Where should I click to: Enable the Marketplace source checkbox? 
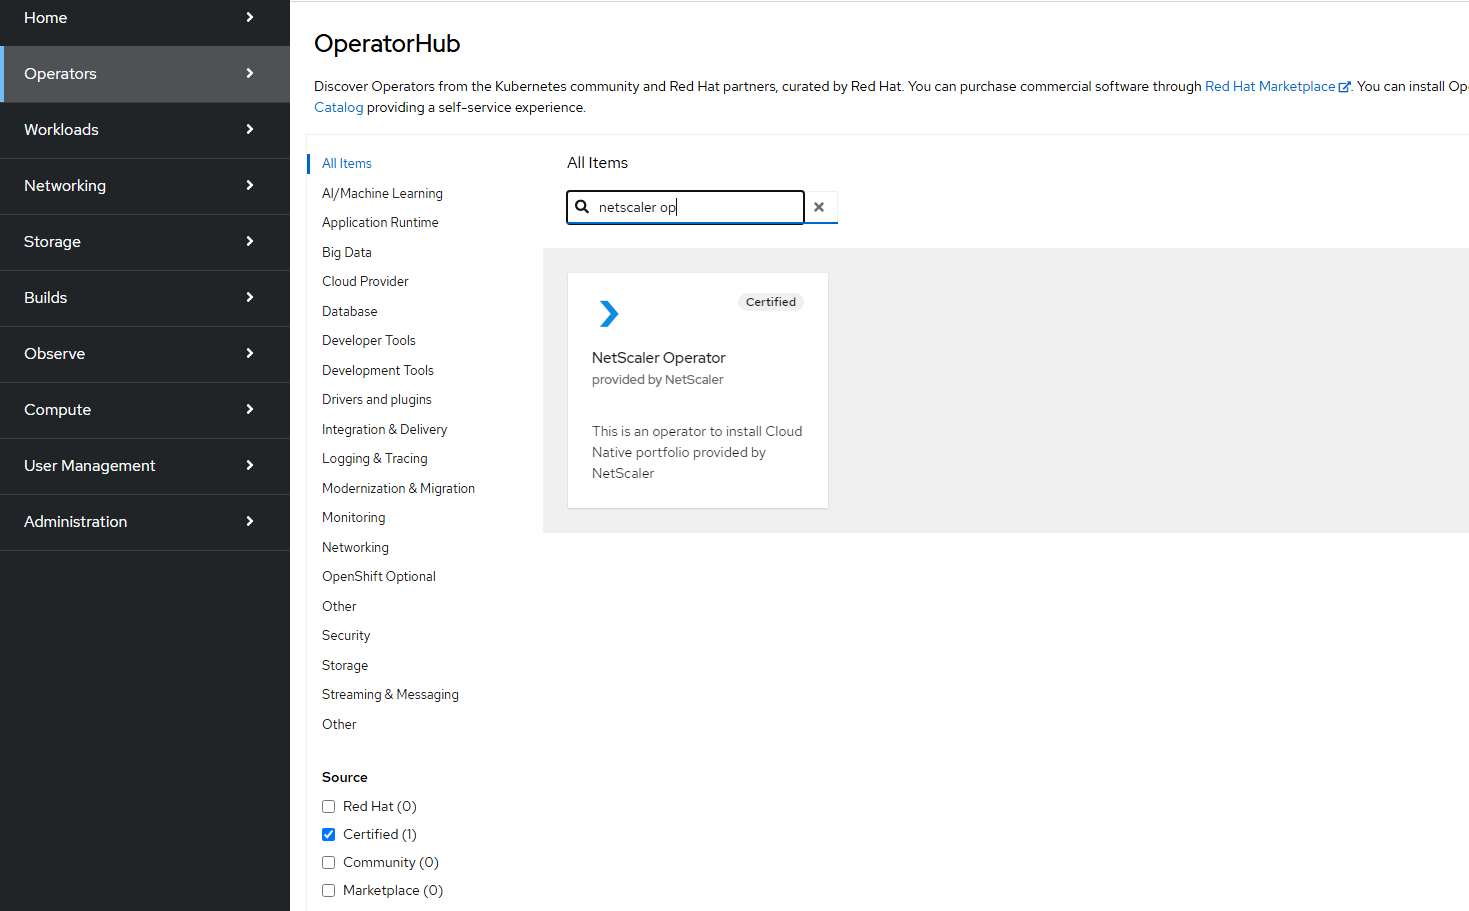click(328, 890)
